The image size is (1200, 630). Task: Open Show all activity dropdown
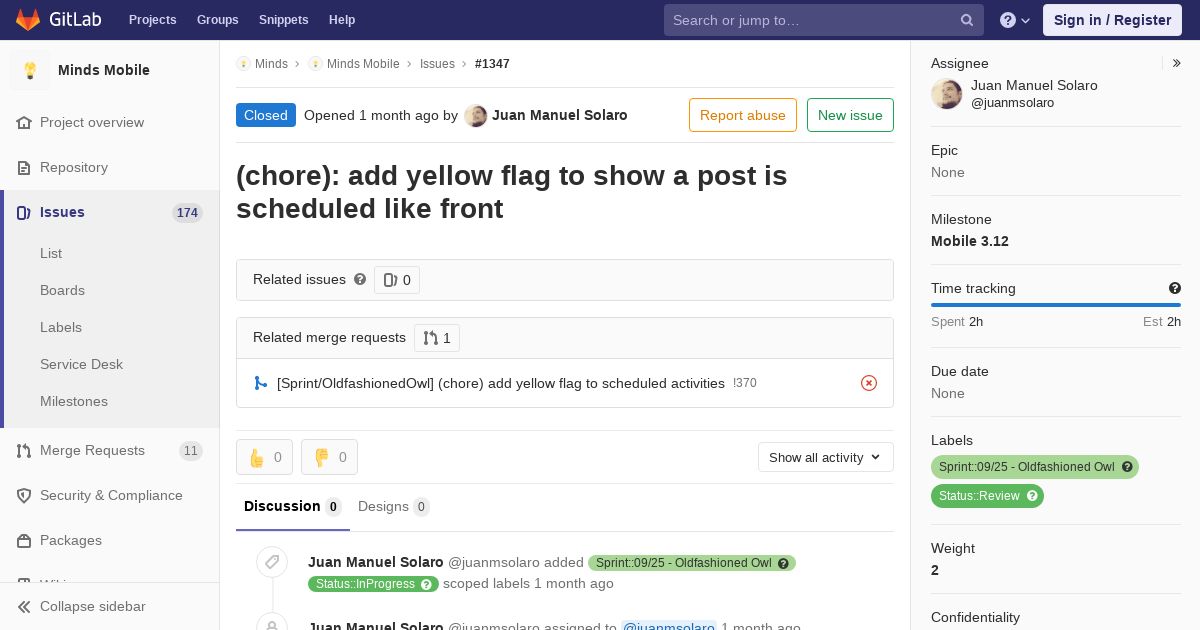point(826,457)
